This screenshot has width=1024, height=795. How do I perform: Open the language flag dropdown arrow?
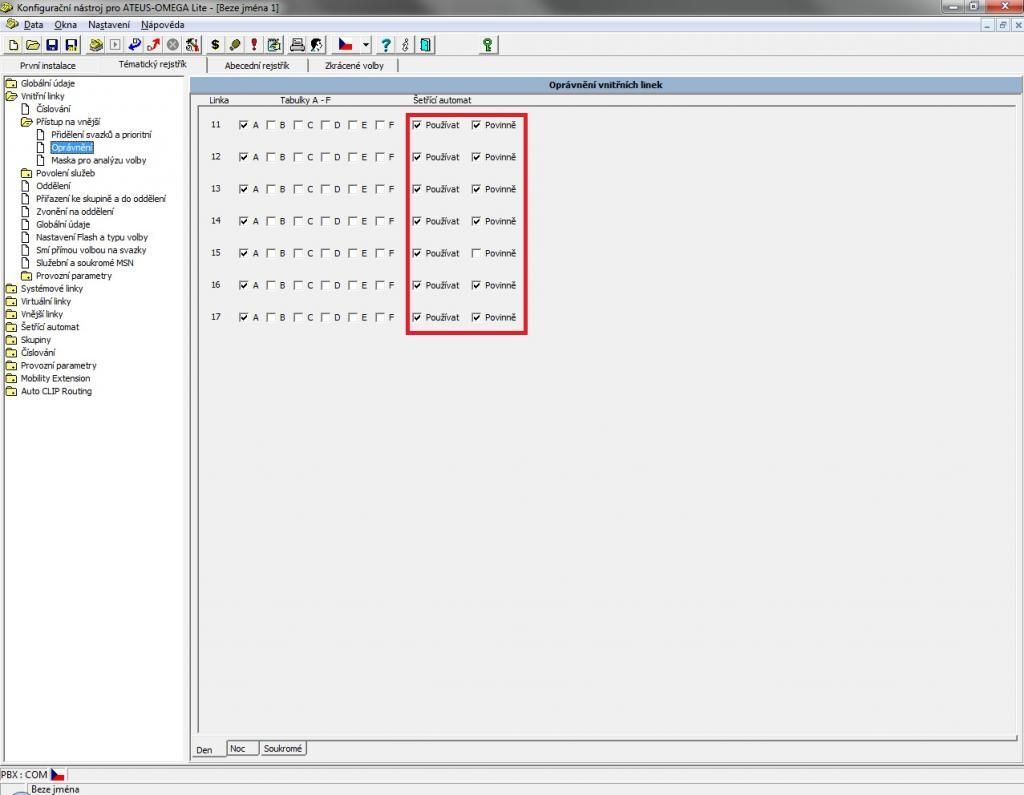click(x=366, y=45)
